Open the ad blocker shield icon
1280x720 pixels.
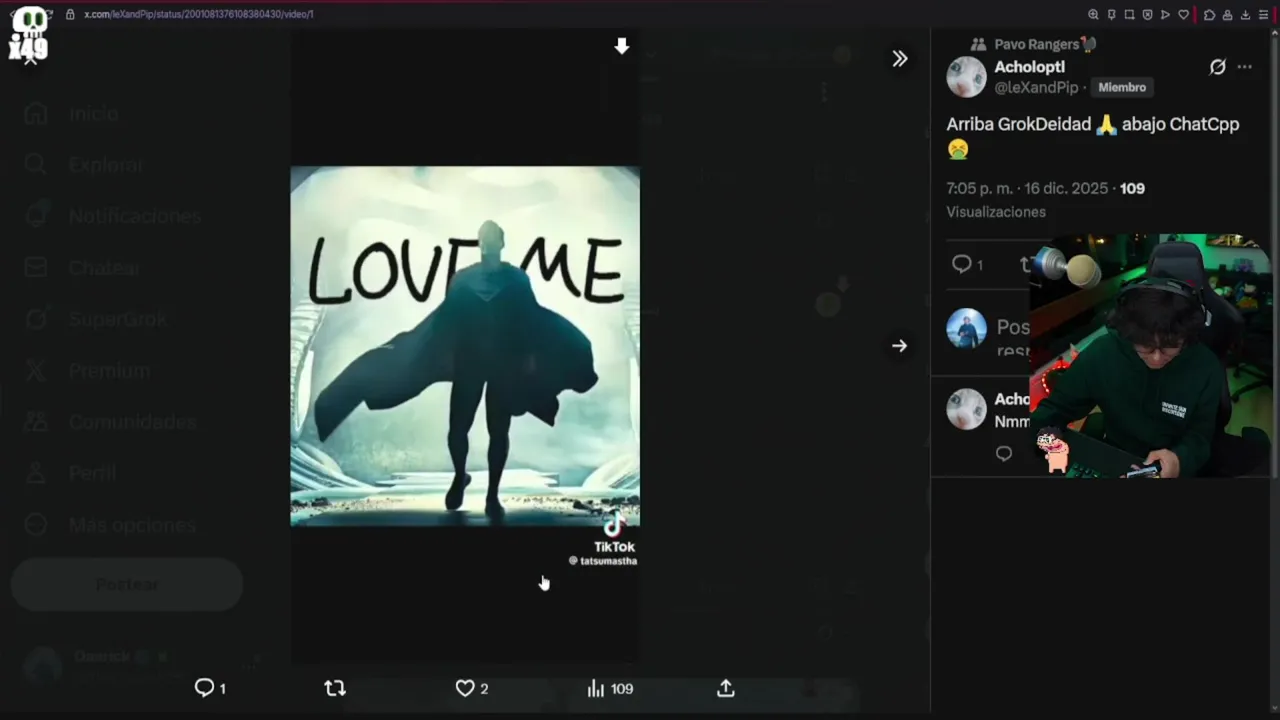(1147, 15)
